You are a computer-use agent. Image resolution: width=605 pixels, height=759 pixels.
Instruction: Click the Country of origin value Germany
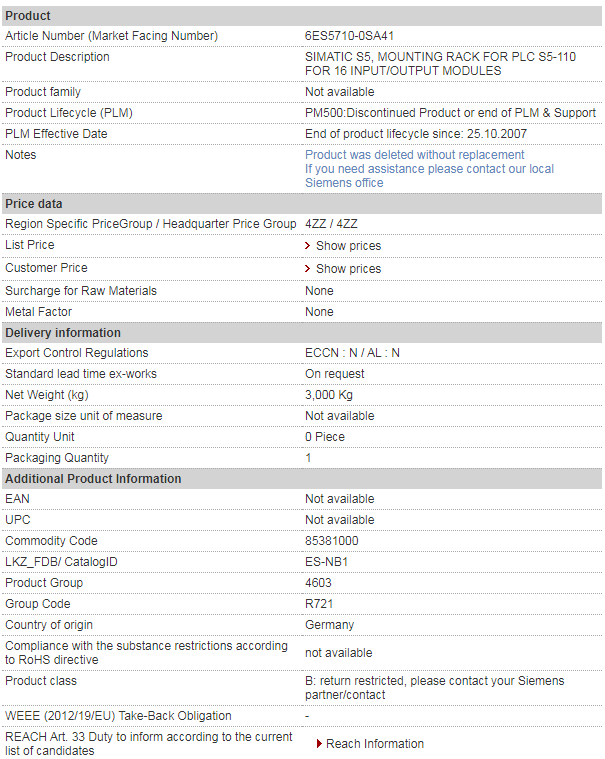(329, 625)
